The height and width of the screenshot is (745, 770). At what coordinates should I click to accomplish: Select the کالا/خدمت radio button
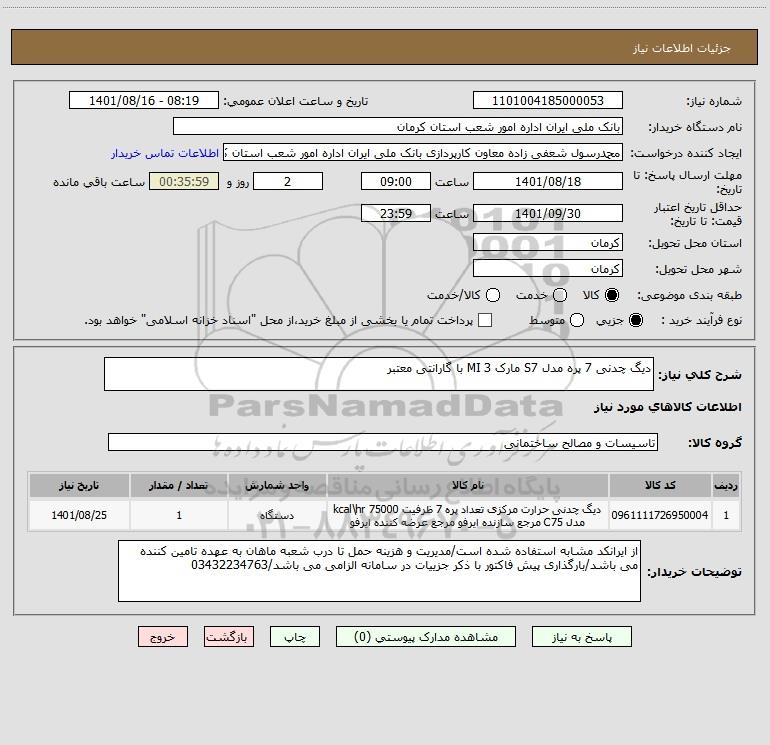pyautogui.click(x=493, y=295)
